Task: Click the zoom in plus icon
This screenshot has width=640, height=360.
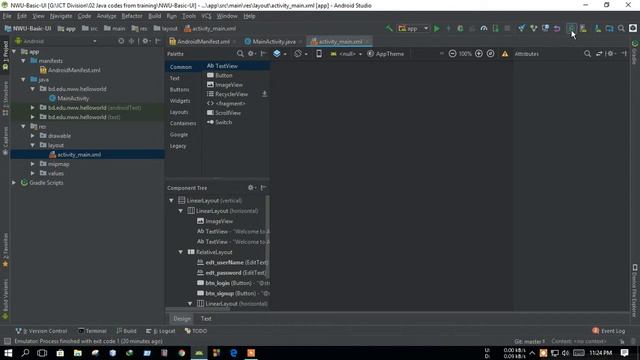Action: (479, 54)
